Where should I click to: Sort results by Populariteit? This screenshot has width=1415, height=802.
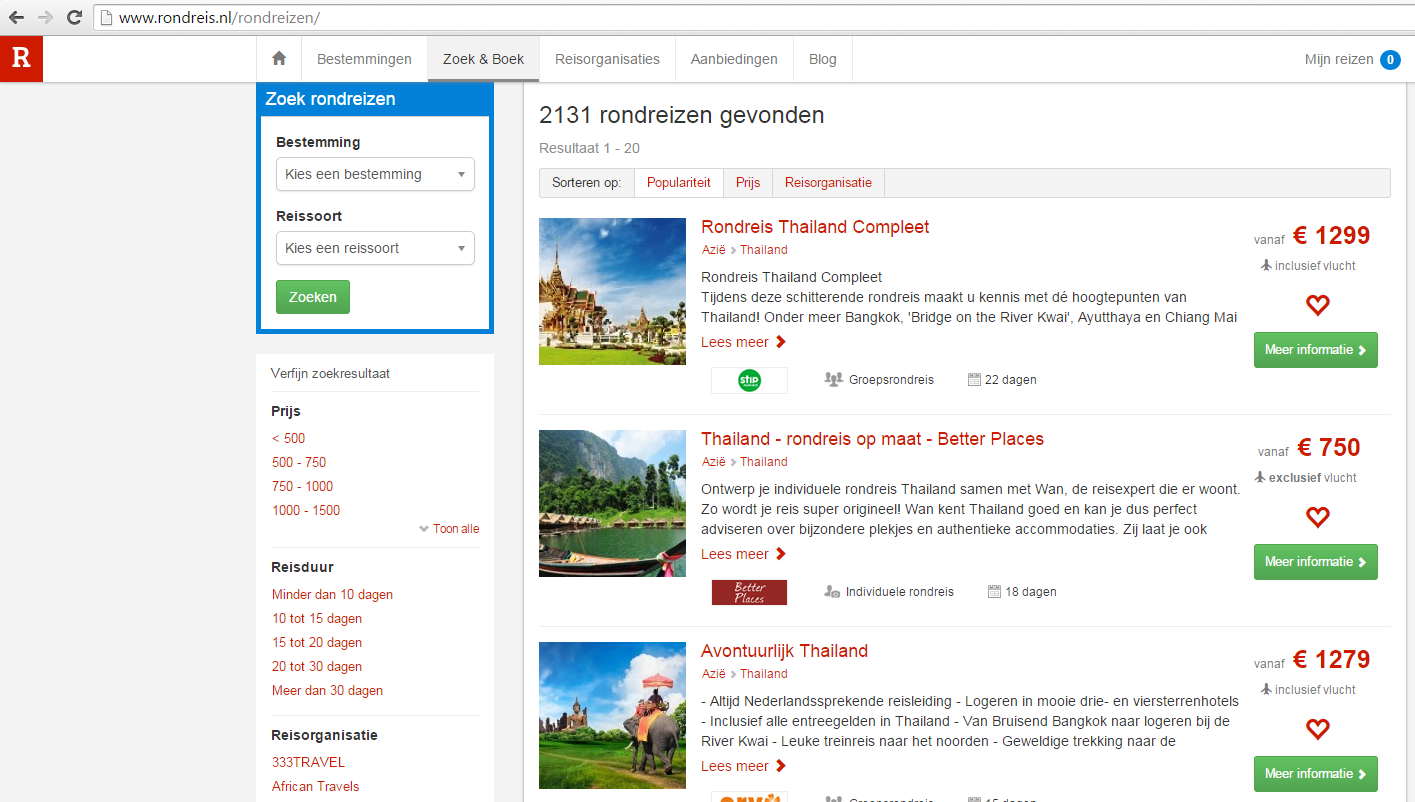click(x=679, y=183)
